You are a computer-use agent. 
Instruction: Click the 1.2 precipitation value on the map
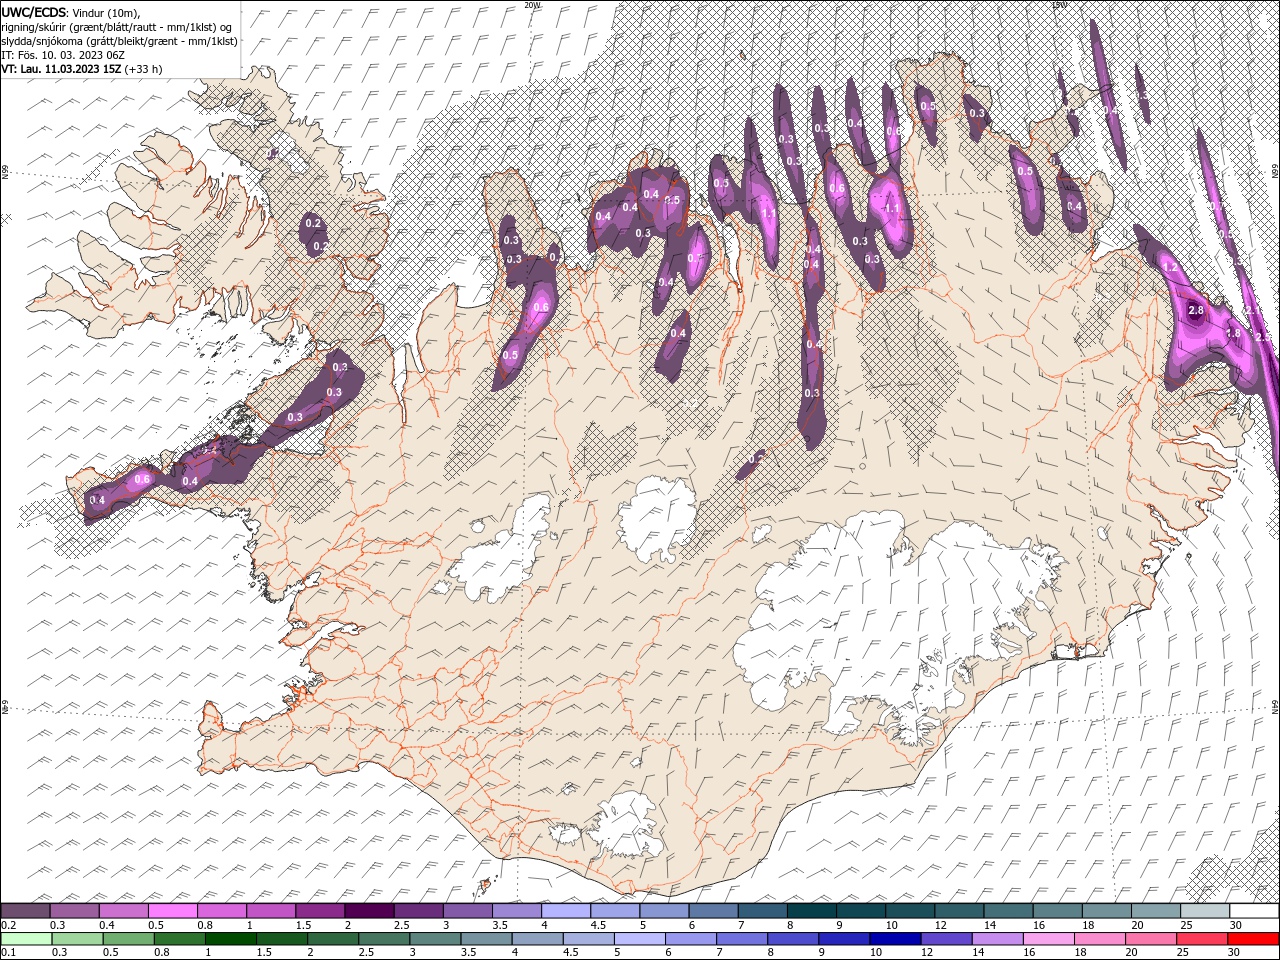[x=1171, y=268]
